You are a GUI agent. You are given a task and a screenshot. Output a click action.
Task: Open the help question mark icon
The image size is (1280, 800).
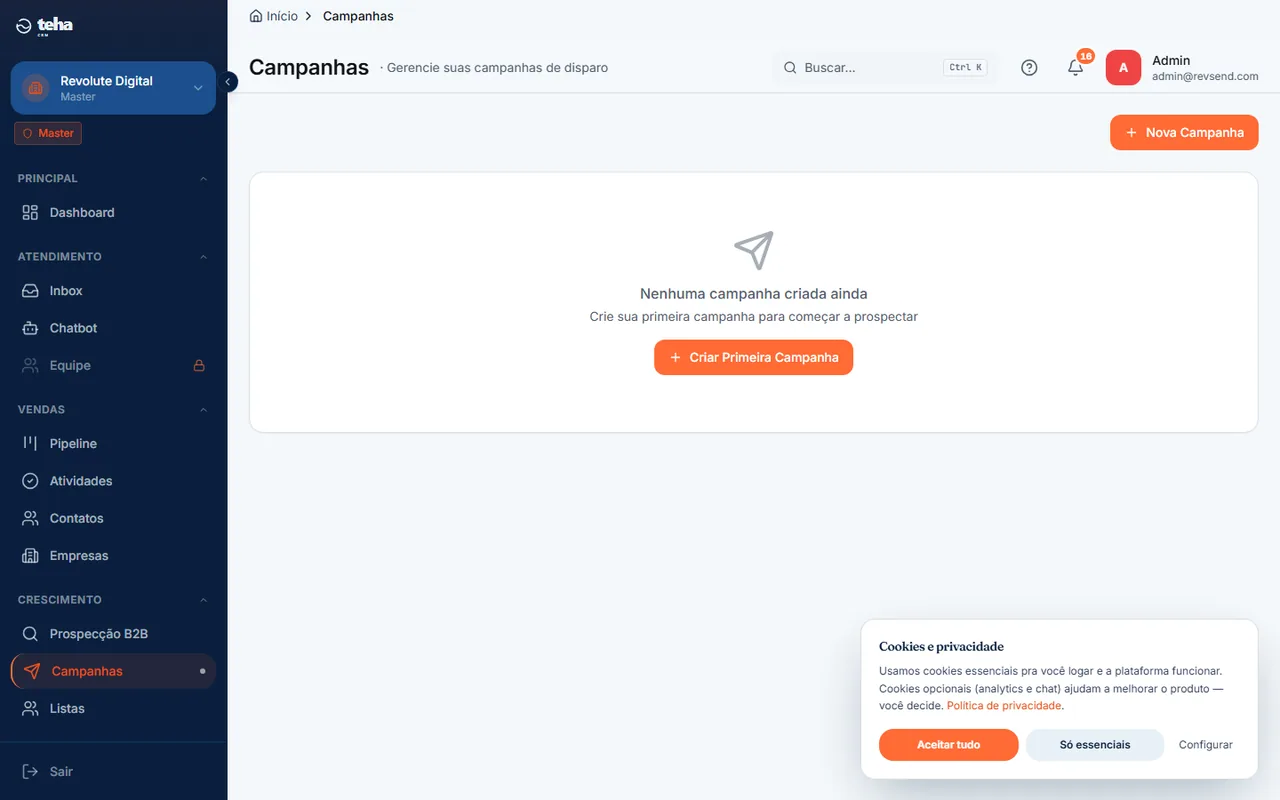pyautogui.click(x=1029, y=68)
